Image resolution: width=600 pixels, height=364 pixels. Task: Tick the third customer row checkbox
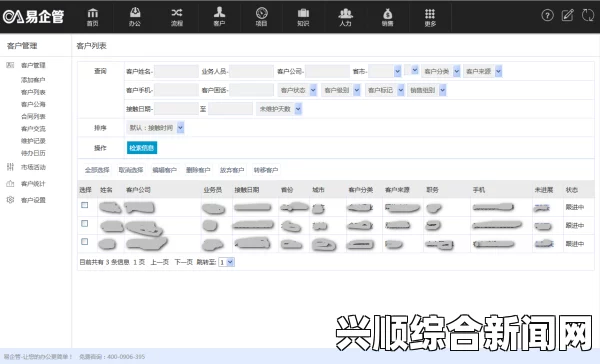coord(85,242)
